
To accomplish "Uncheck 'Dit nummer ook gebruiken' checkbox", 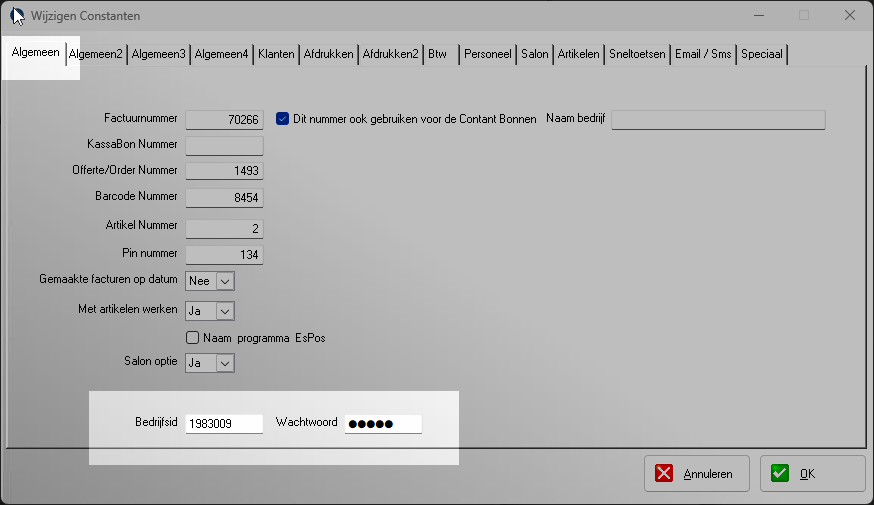I will 282,119.
